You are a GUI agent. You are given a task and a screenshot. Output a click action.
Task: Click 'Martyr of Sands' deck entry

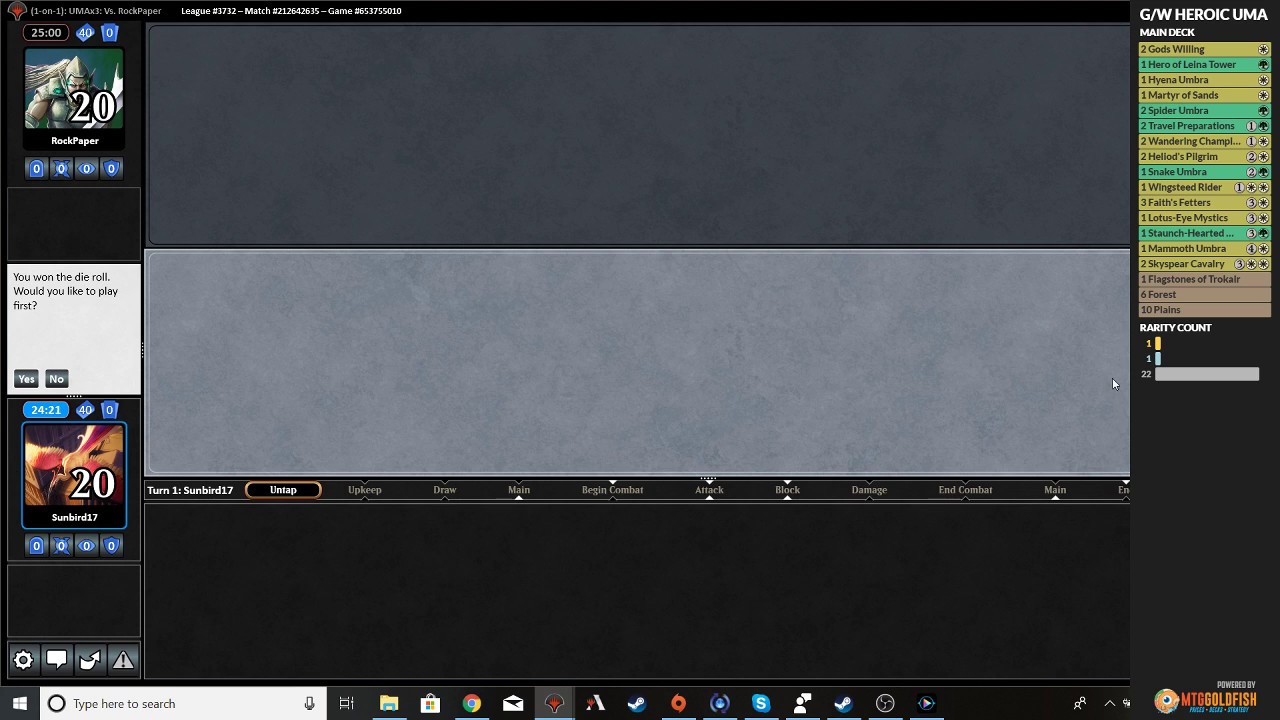tap(1205, 95)
